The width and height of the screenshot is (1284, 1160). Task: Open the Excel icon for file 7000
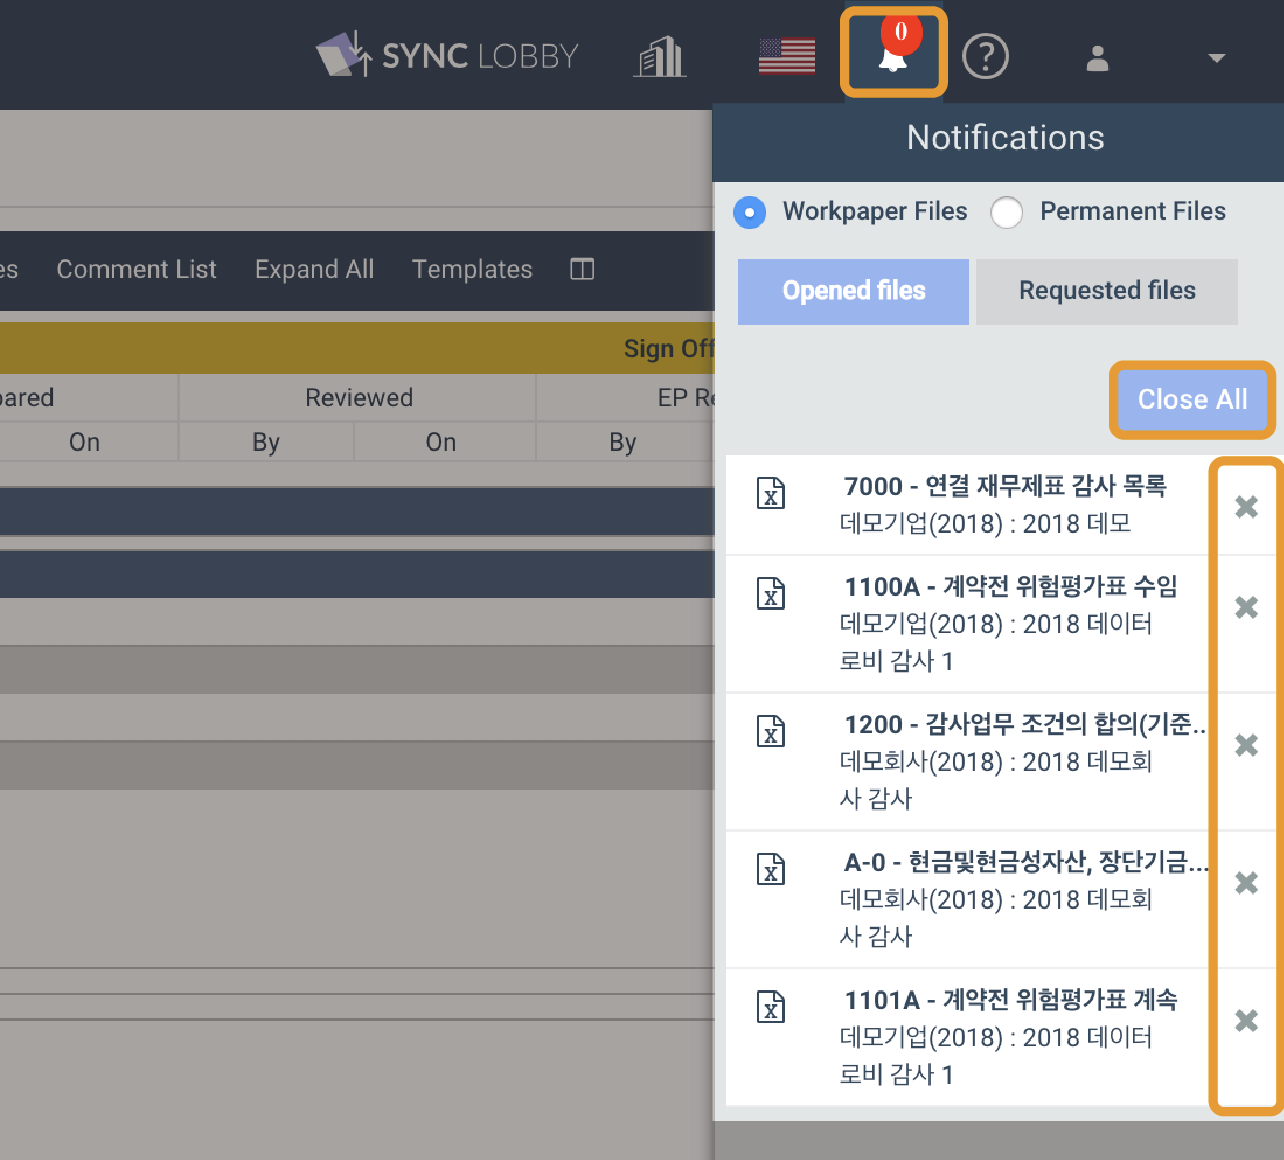pyautogui.click(x=770, y=493)
